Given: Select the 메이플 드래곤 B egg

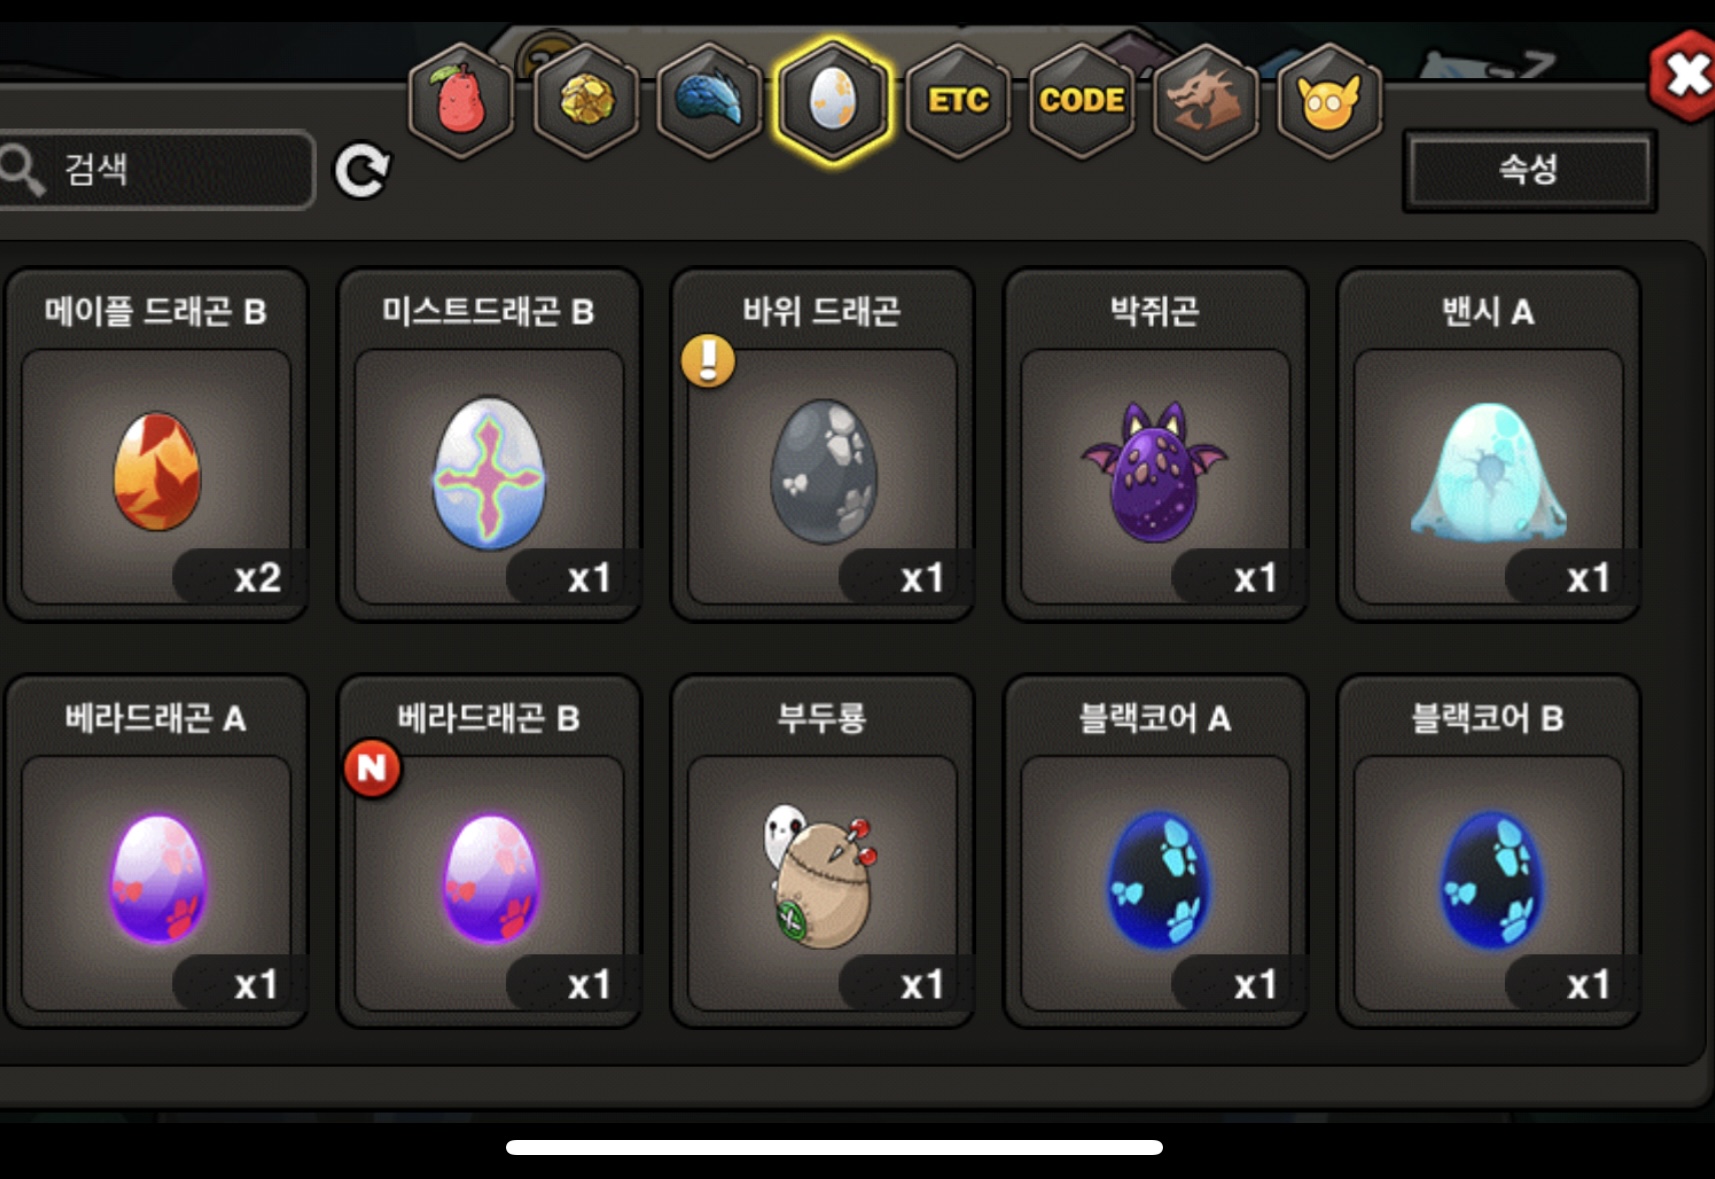Looking at the screenshot, I should [x=156, y=445].
